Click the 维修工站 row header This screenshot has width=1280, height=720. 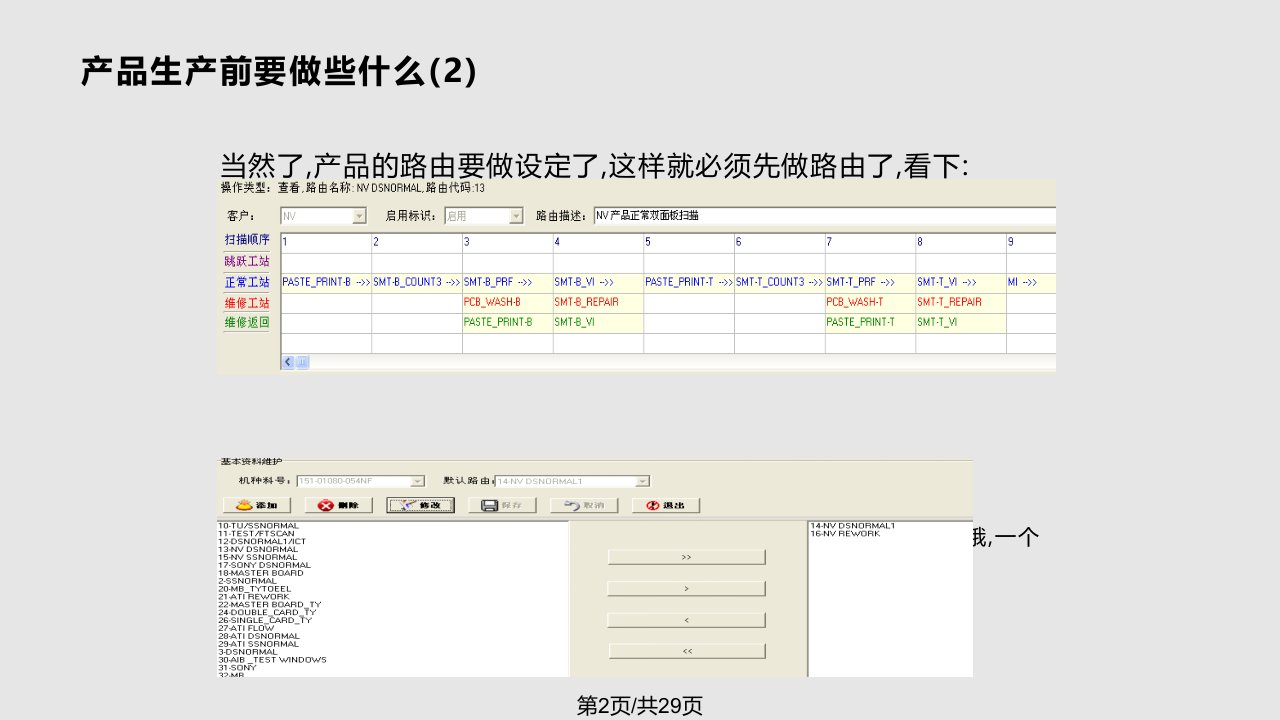tap(247, 302)
